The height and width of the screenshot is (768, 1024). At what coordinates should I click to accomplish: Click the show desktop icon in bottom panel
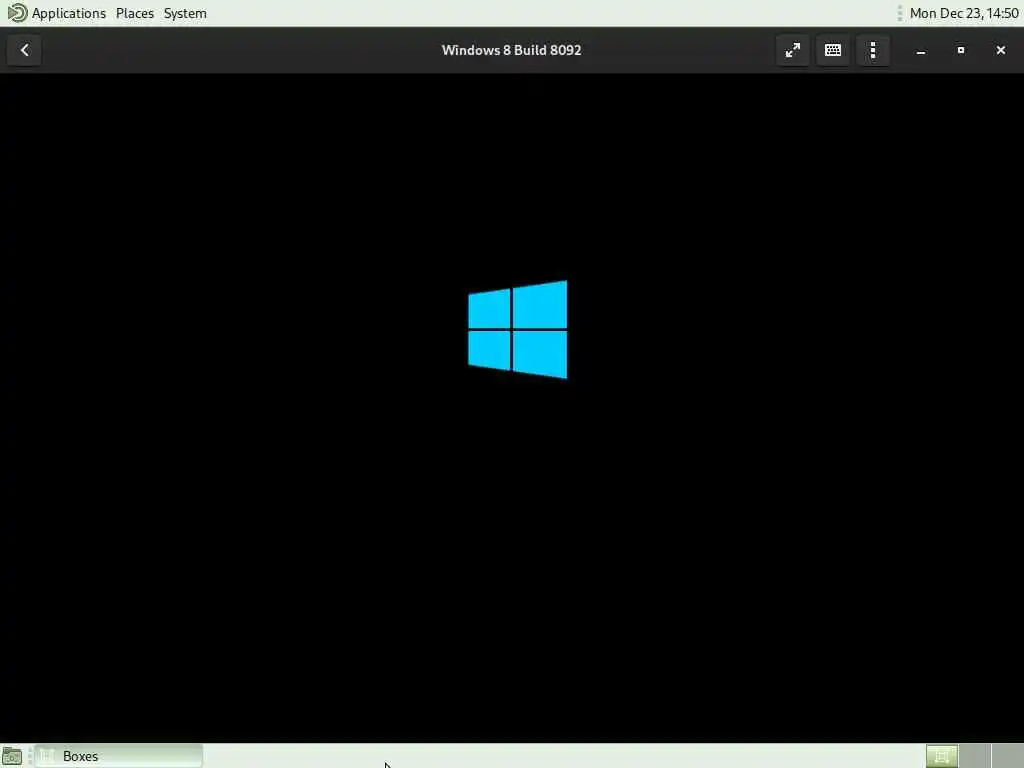[x=12, y=756]
